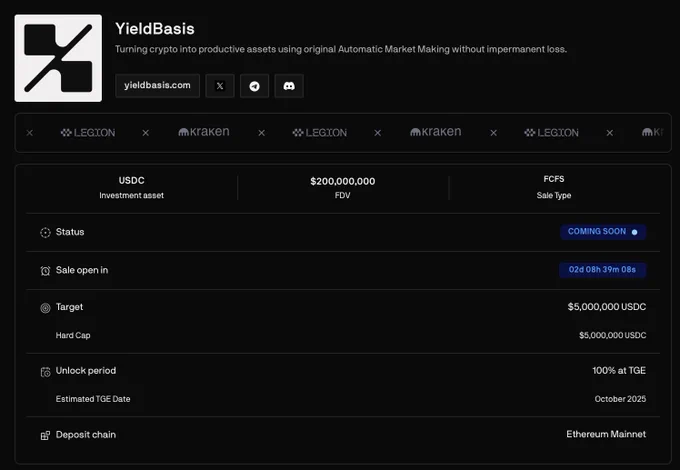
Task: Click the first Kraken logo in banner
Action: coord(204,132)
